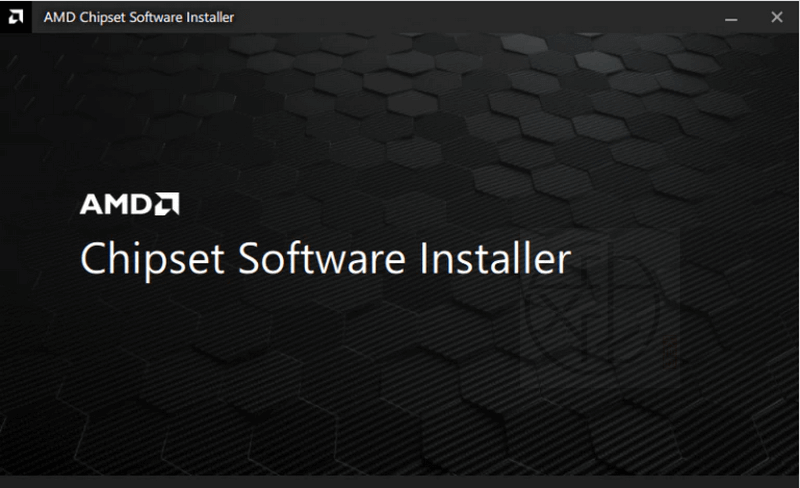Viewport: 800px width, 488px height.
Task: Click the 'AMD Chipset Software Installer' title text
Action: [x=139, y=17]
